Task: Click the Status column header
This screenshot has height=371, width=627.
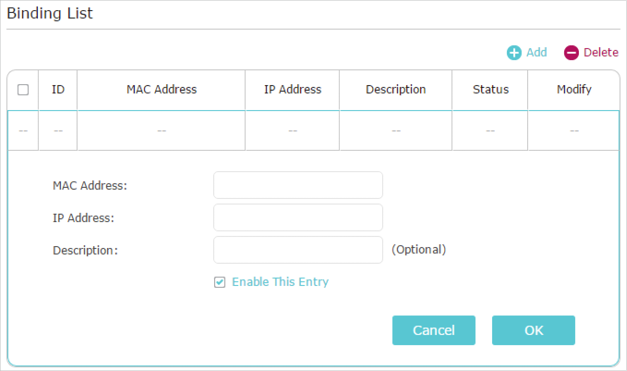Action: 491,90
